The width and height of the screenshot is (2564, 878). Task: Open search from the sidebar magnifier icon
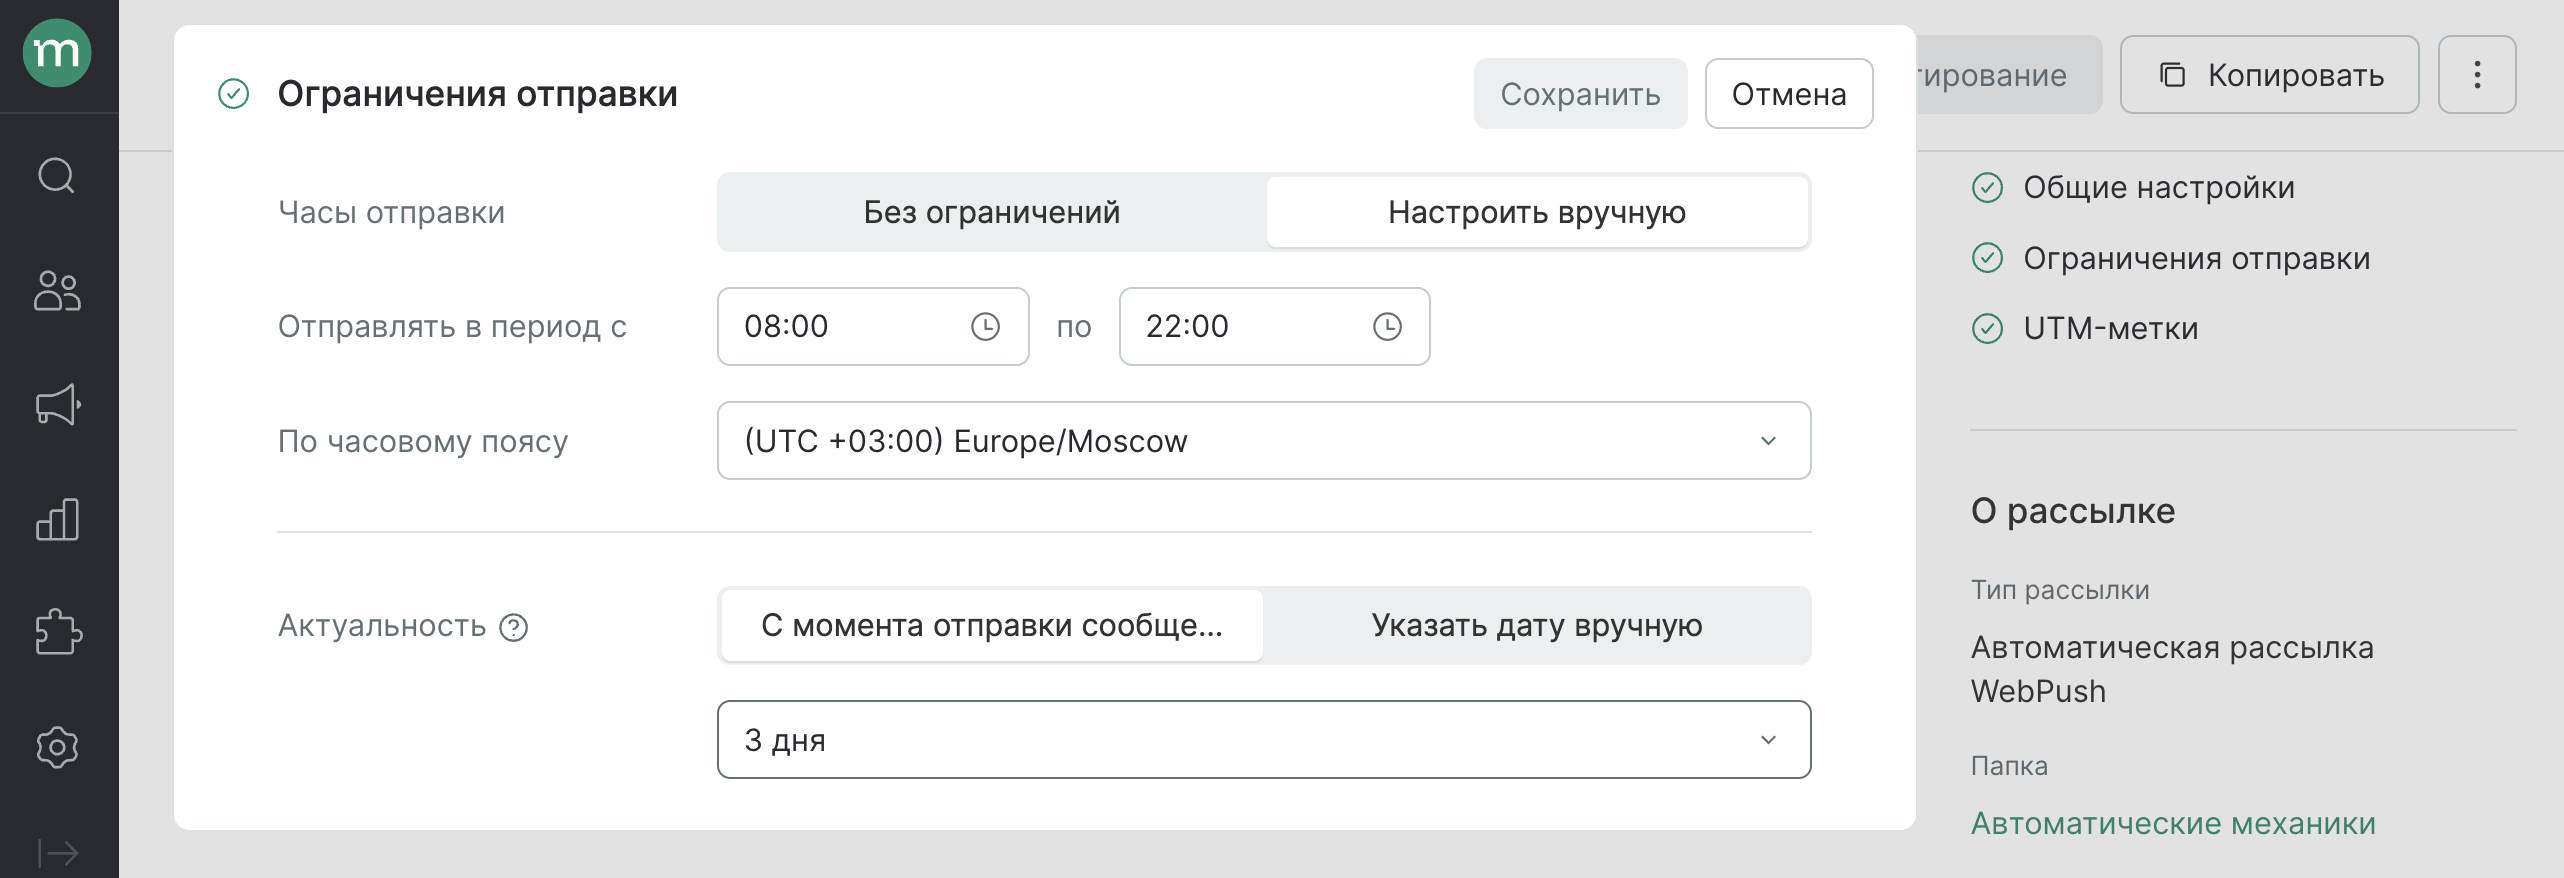(x=57, y=176)
